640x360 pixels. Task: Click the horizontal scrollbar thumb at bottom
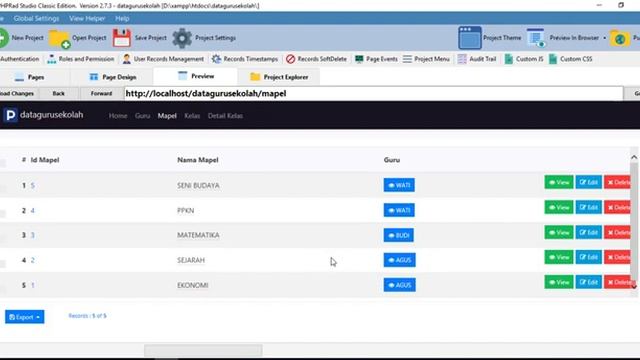(203, 350)
